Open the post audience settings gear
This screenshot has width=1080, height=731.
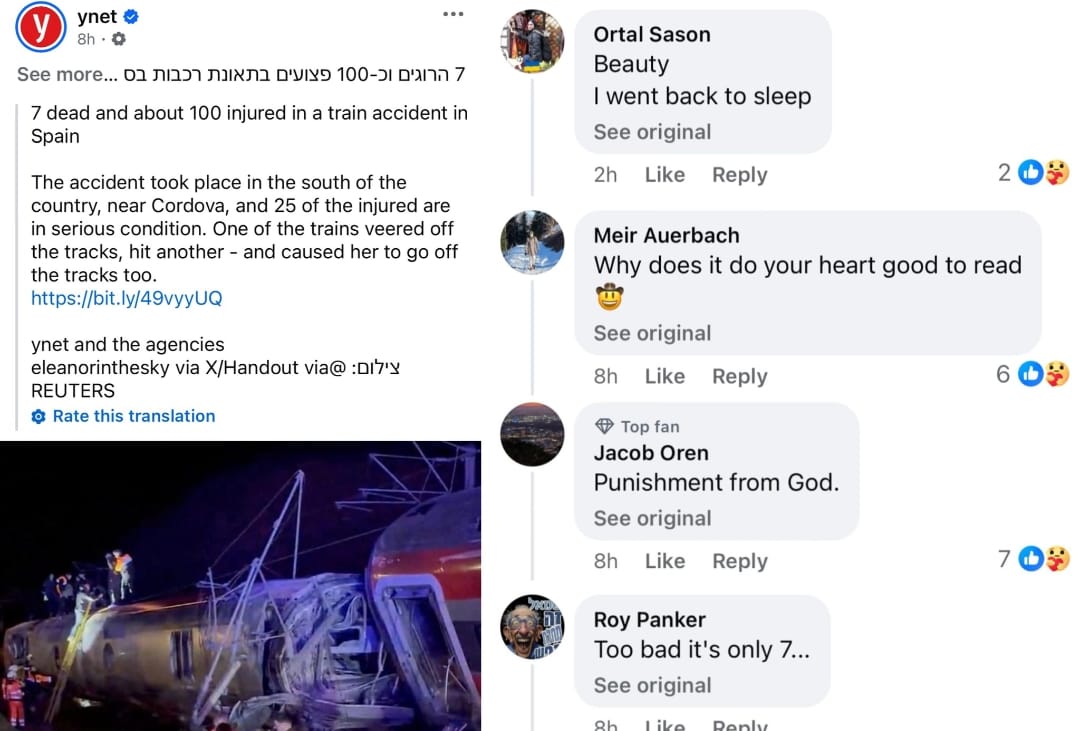coord(119,39)
